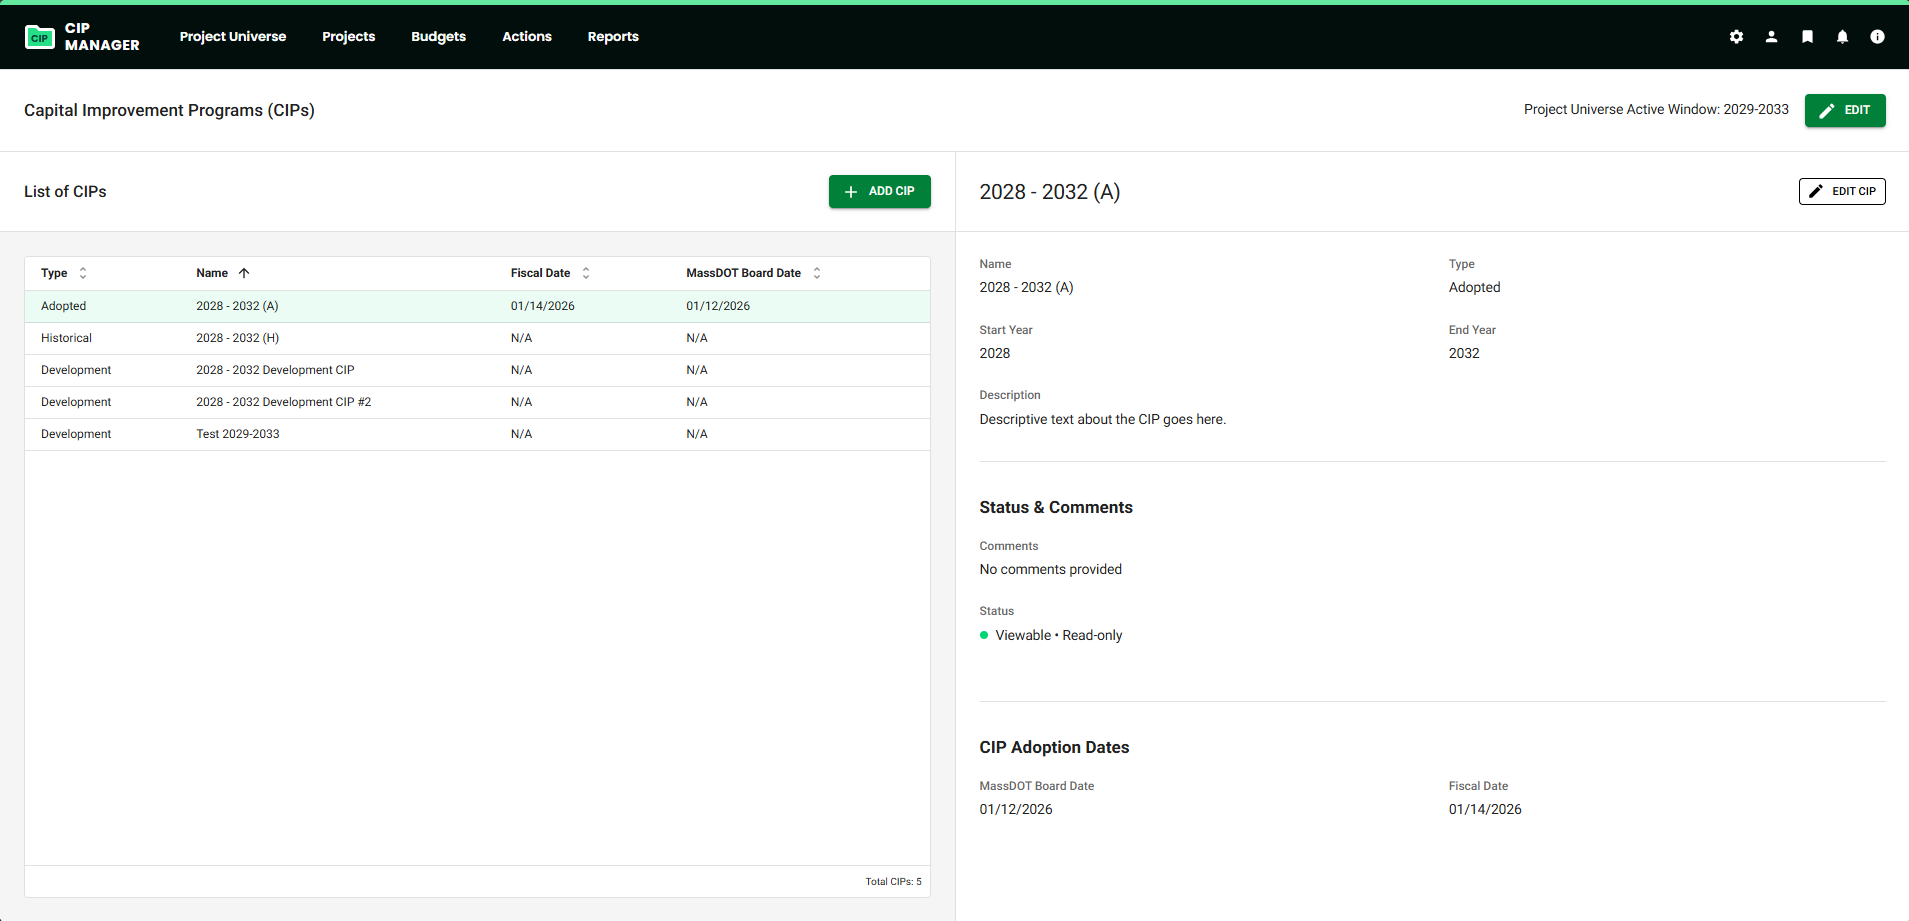Toggle sorting on MassDOT Board Date column
This screenshot has width=1909, height=921.
pyautogui.click(x=817, y=272)
